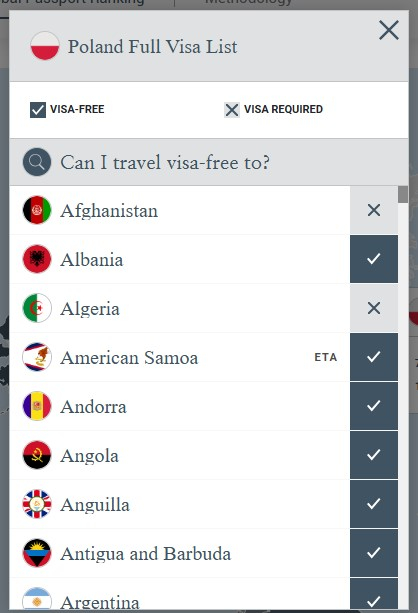Click Afghanistan's visa required X mark

(374, 210)
